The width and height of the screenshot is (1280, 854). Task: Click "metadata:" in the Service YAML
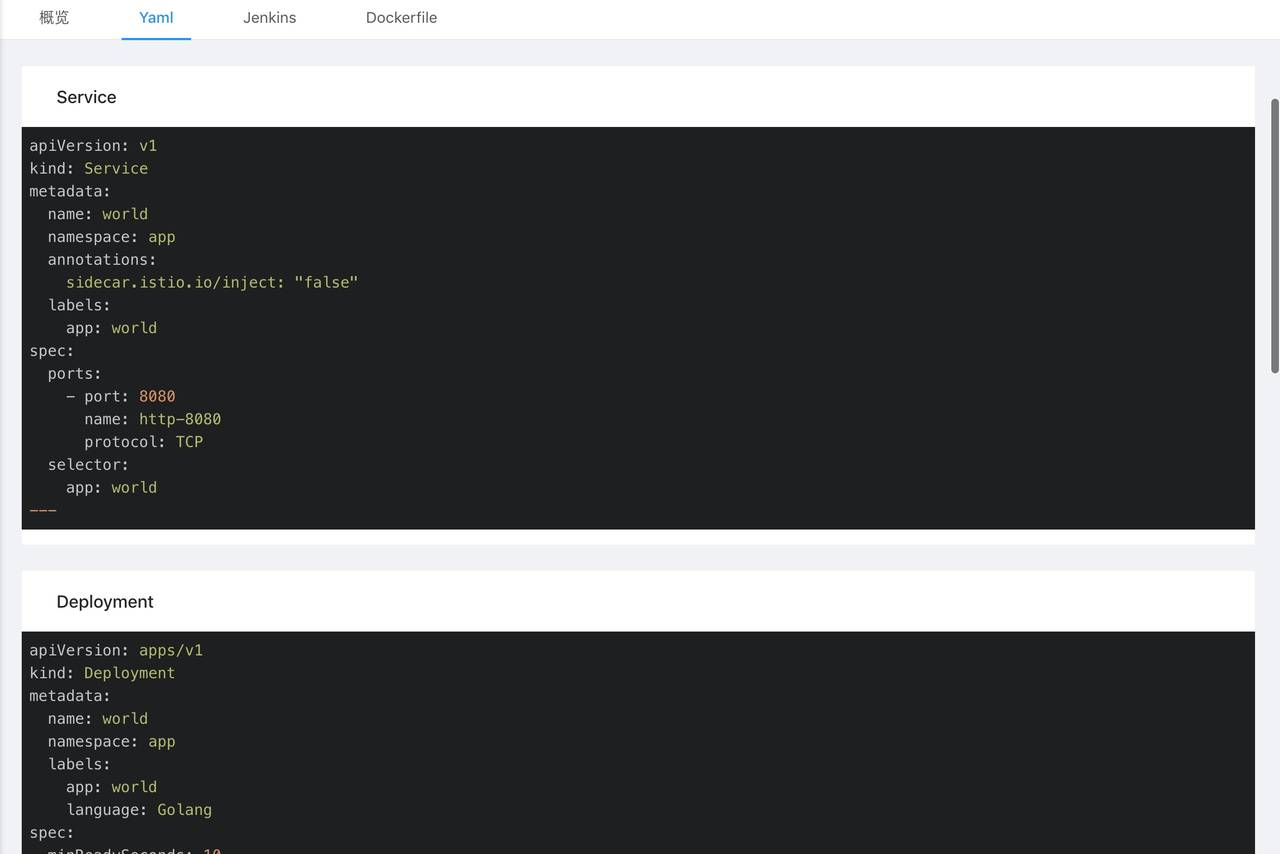(x=70, y=191)
